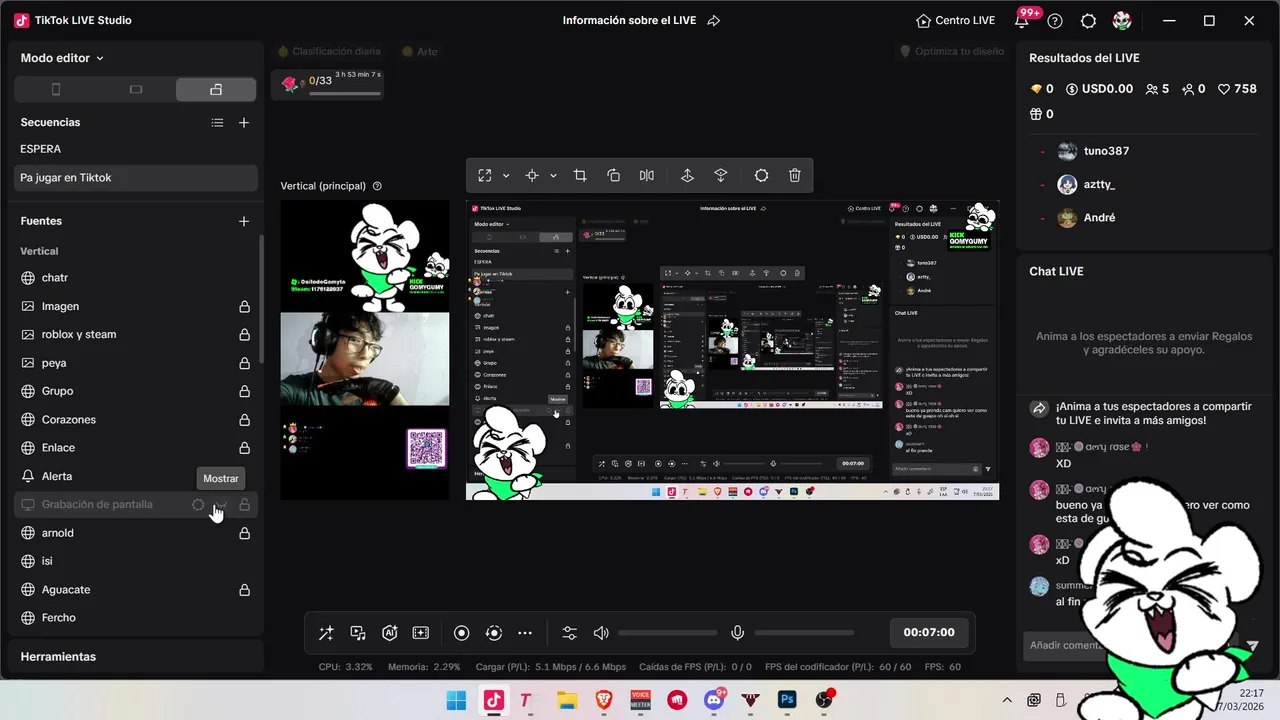The height and width of the screenshot is (720, 1280).
Task: Toggle lock on the Corazones source
Action: click(x=244, y=419)
